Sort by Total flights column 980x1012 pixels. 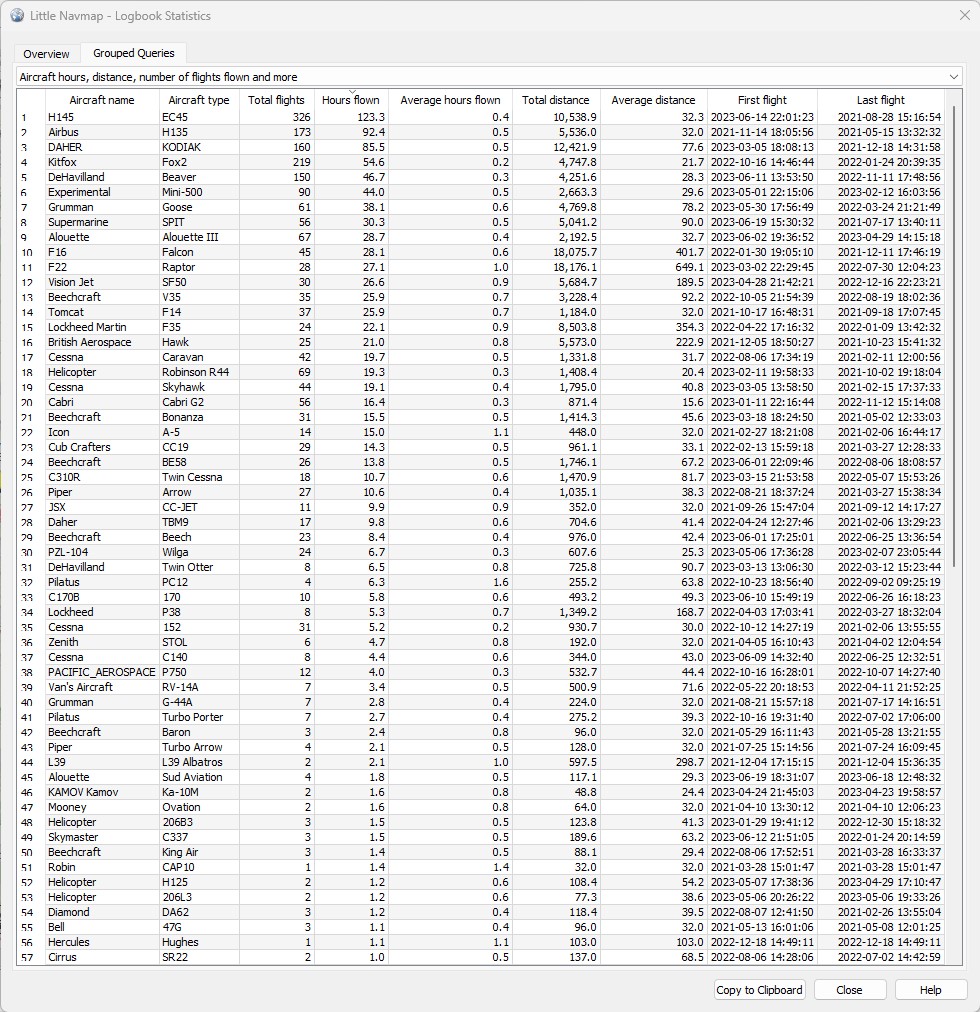276,100
